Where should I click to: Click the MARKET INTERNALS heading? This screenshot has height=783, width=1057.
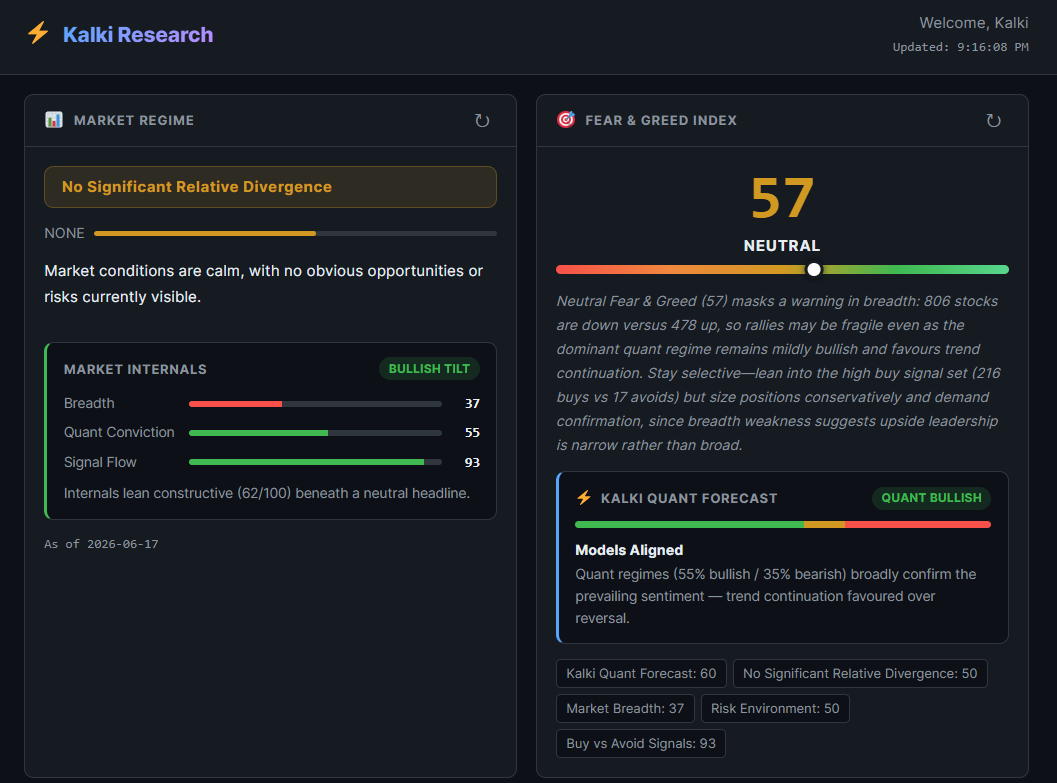(x=135, y=369)
